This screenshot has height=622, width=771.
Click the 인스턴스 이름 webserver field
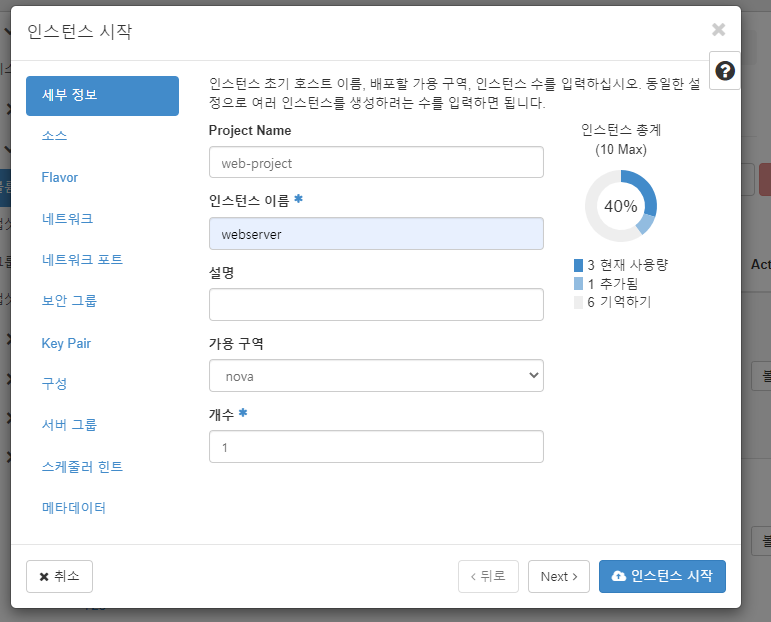[x=376, y=234]
